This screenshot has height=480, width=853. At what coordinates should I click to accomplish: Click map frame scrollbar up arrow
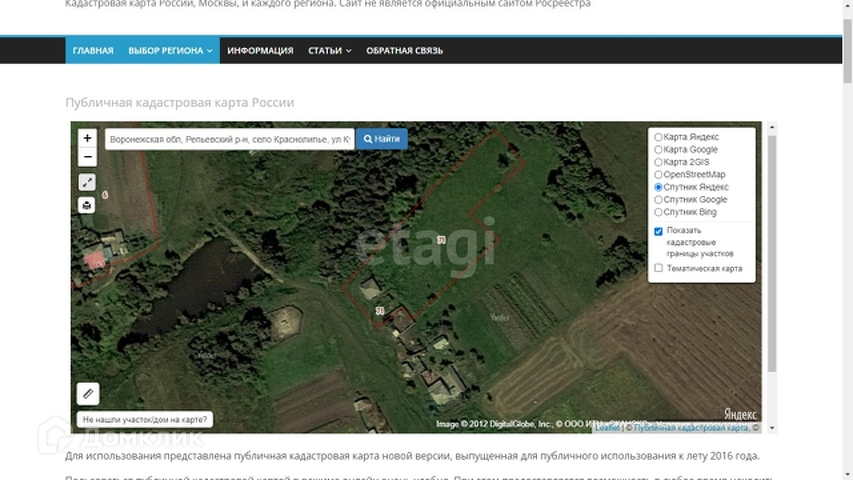pos(772,127)
